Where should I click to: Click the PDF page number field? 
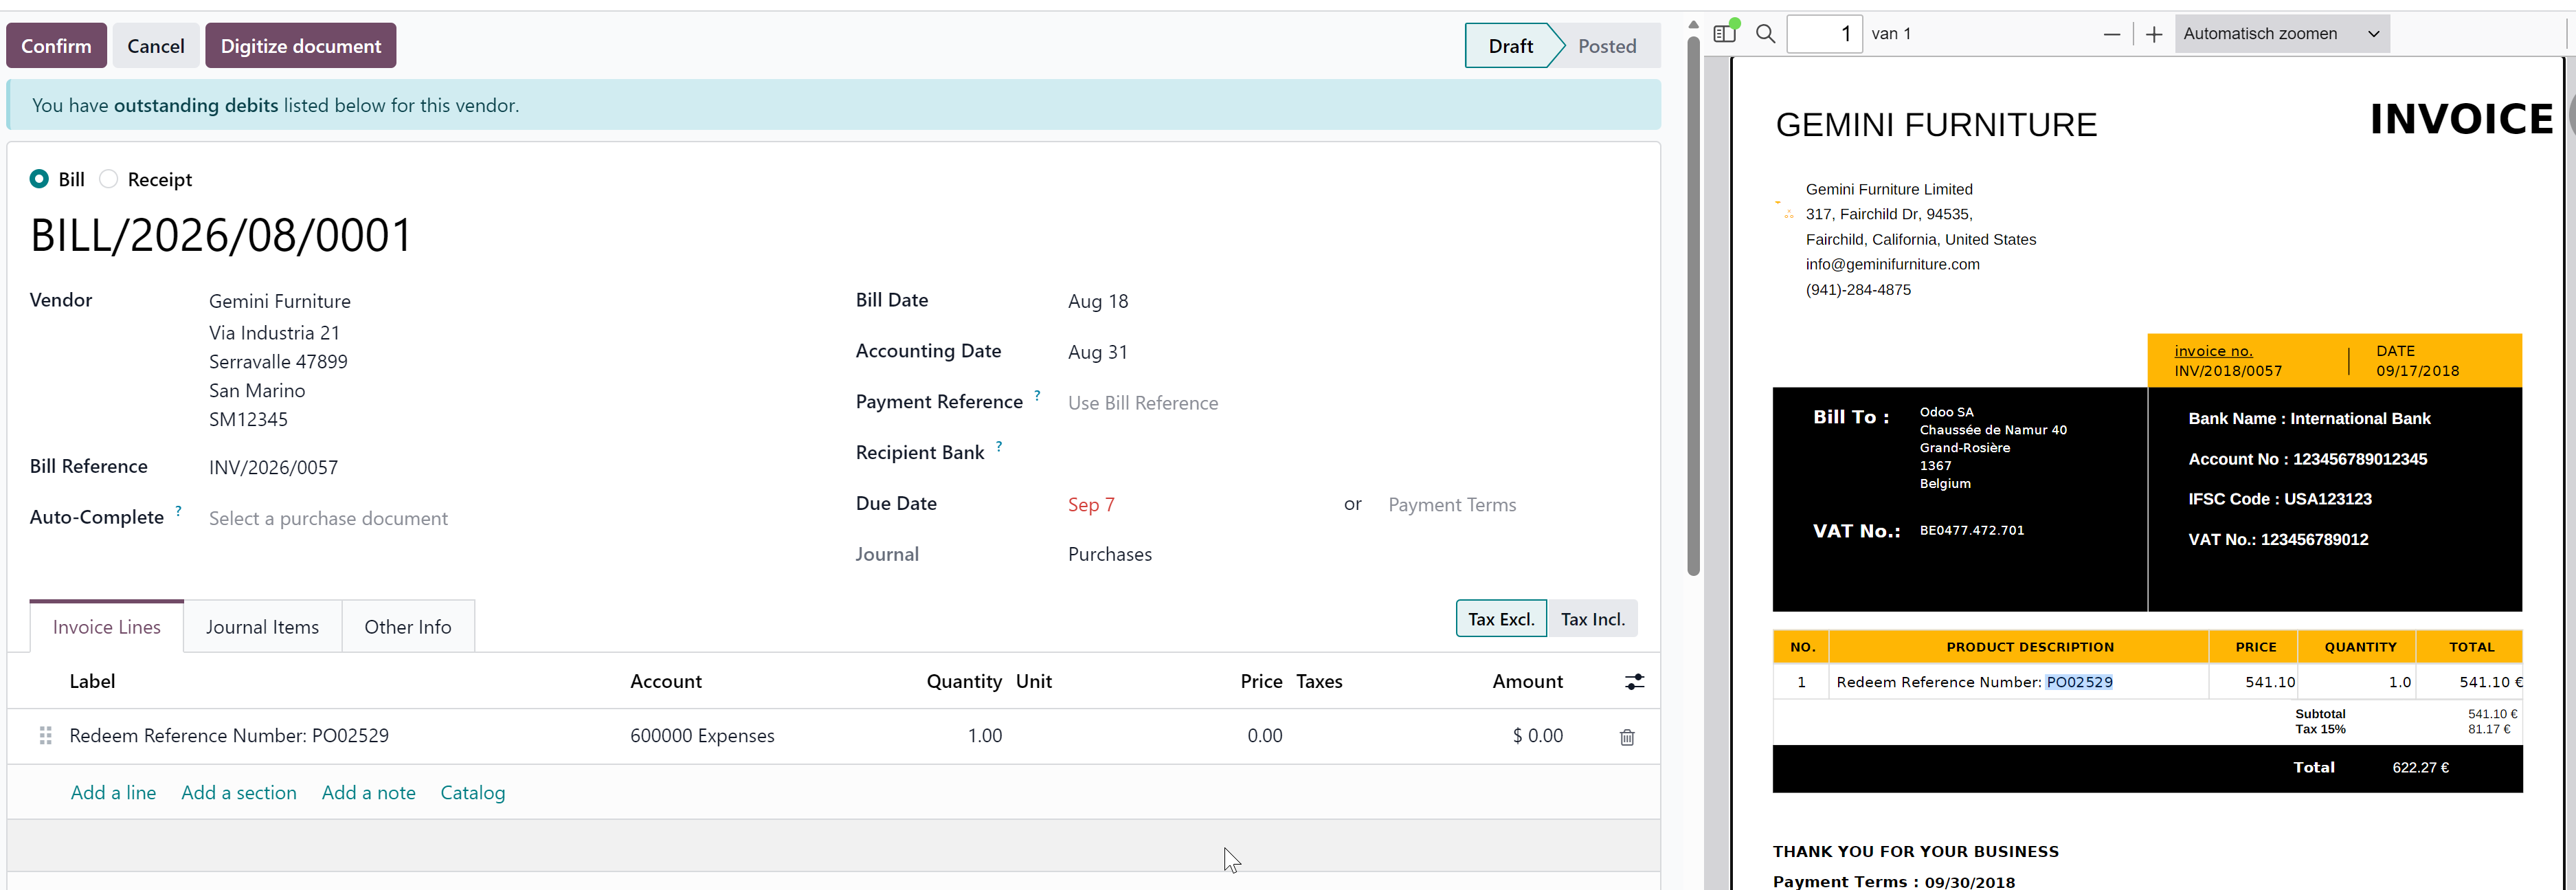pyautogui.click(x=1824, y=34)
